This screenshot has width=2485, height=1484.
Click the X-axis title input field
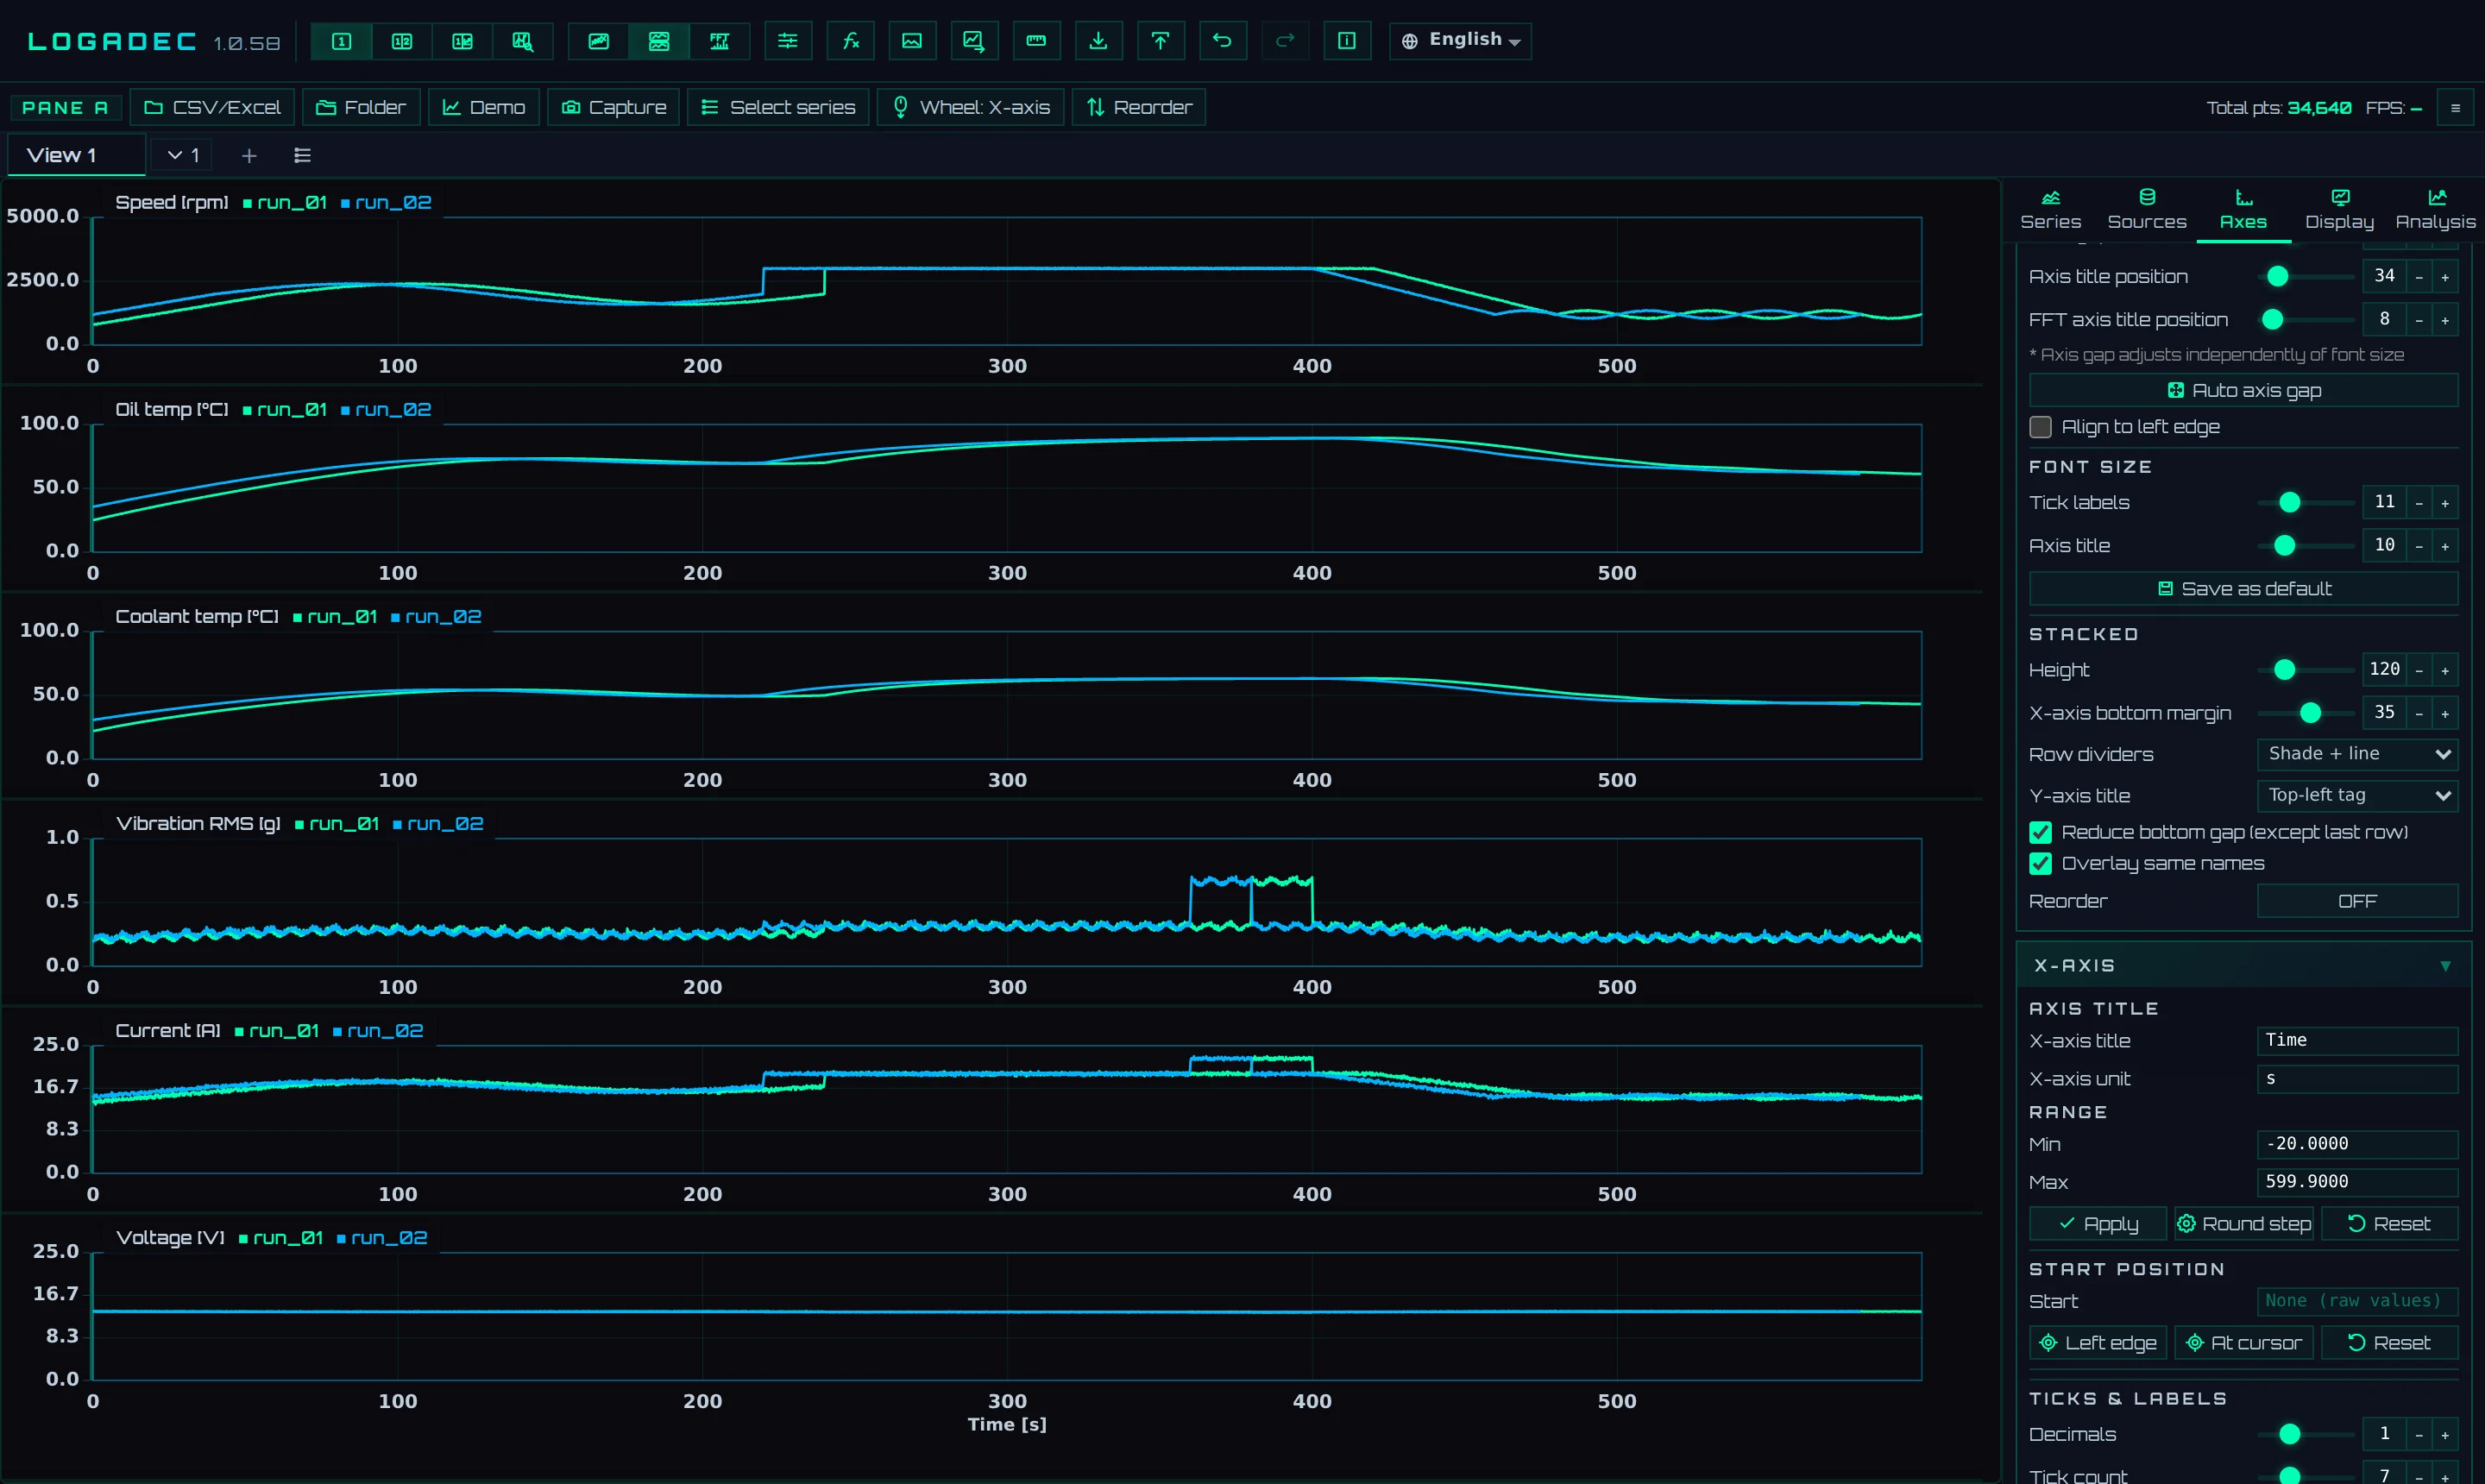tap(2357, 1041)
